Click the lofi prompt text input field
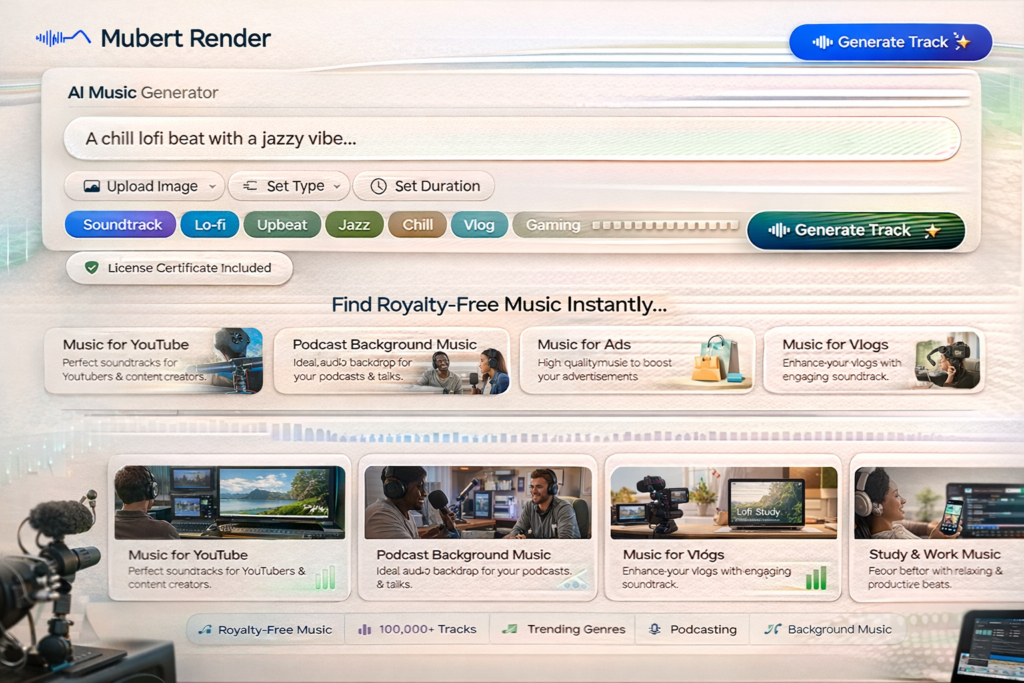The image size is (1024, 683). pyautogui.click(x=512, y=138)
